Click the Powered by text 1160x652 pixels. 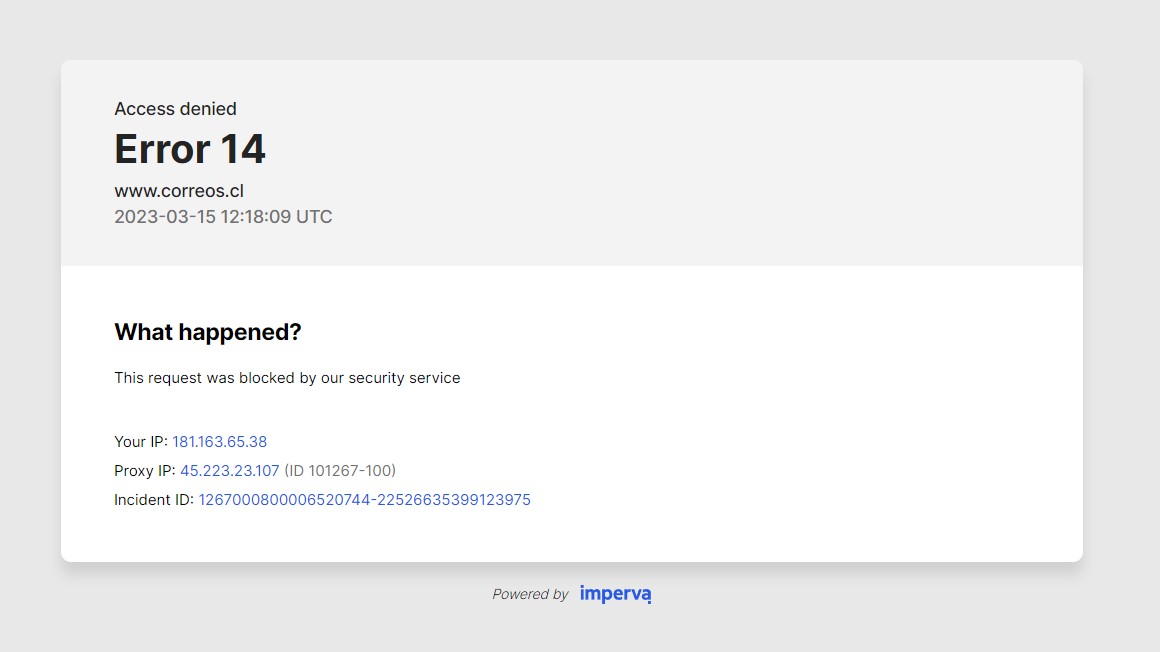click(530, 594)
